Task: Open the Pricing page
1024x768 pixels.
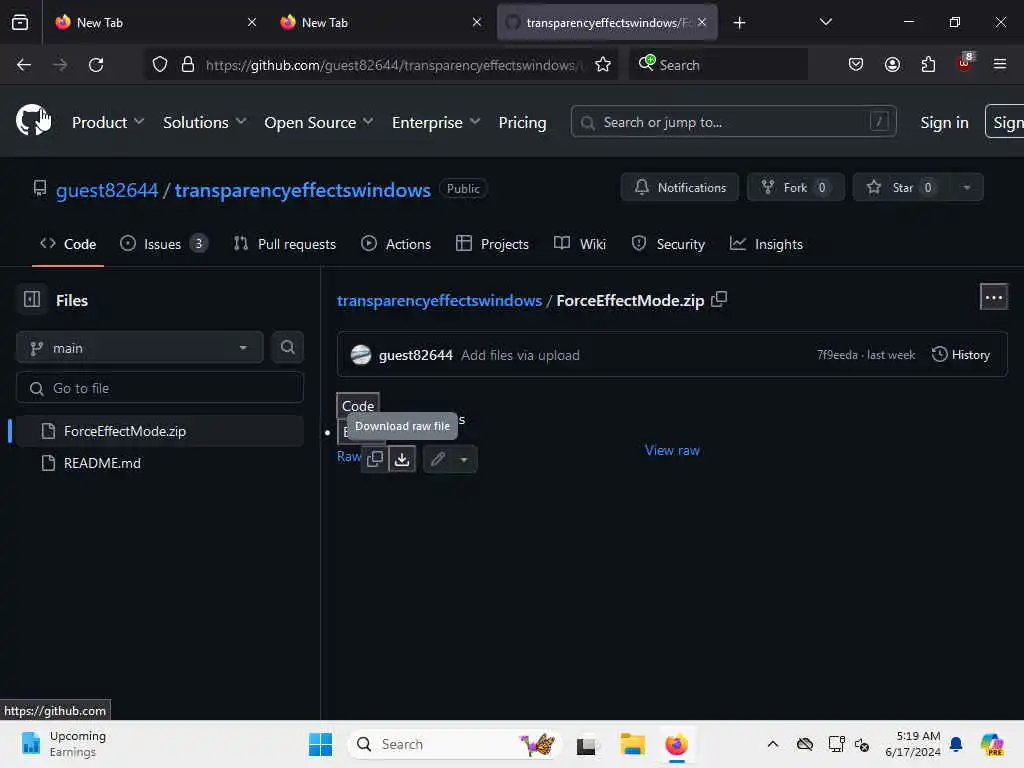Action: point(522,122)
